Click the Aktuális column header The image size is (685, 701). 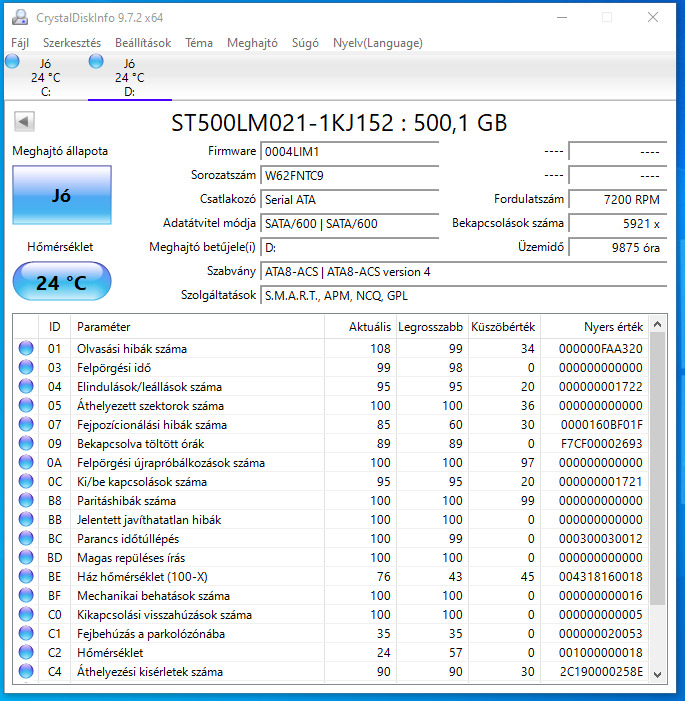coord(360,327)
